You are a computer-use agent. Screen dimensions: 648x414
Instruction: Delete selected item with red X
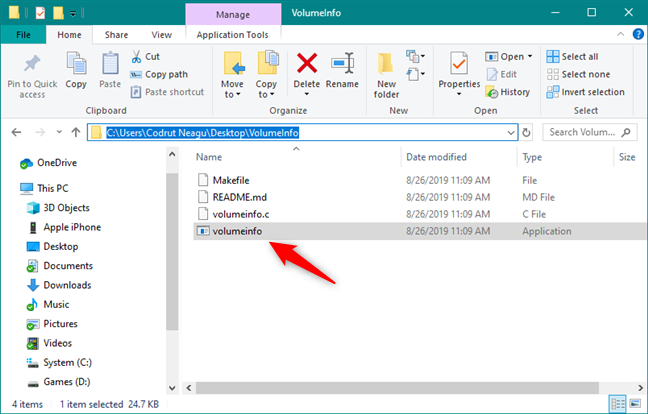(x=307, y=63)
